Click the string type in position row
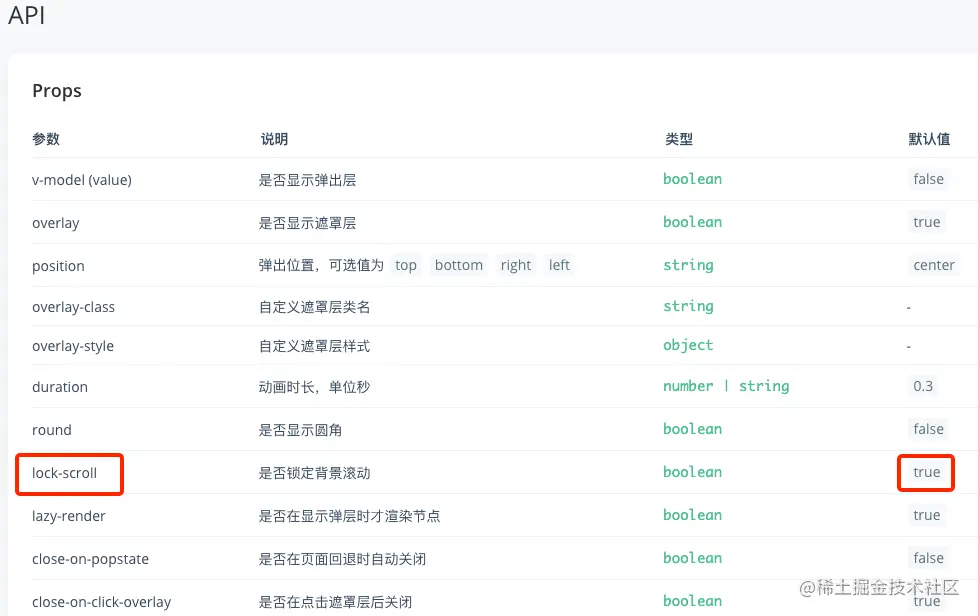The height and width of the screenshot is (616, 978). (x=688, y=266)
